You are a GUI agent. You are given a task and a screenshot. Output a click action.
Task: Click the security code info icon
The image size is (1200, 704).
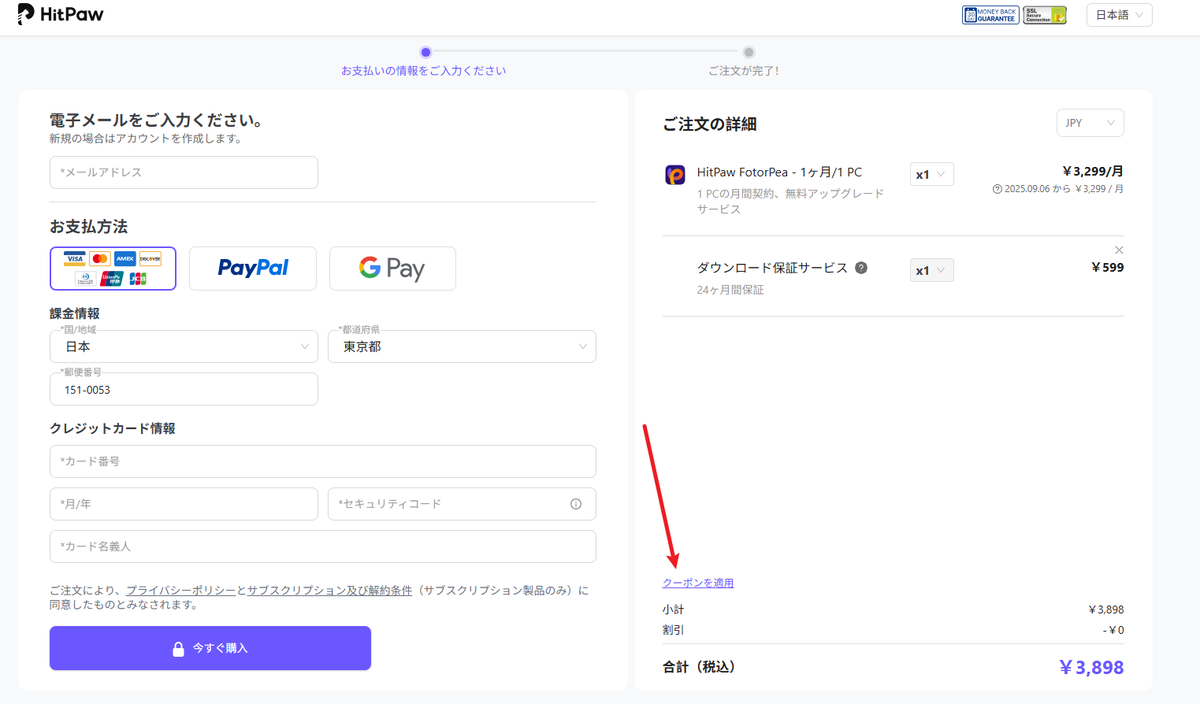pos(576,504)
